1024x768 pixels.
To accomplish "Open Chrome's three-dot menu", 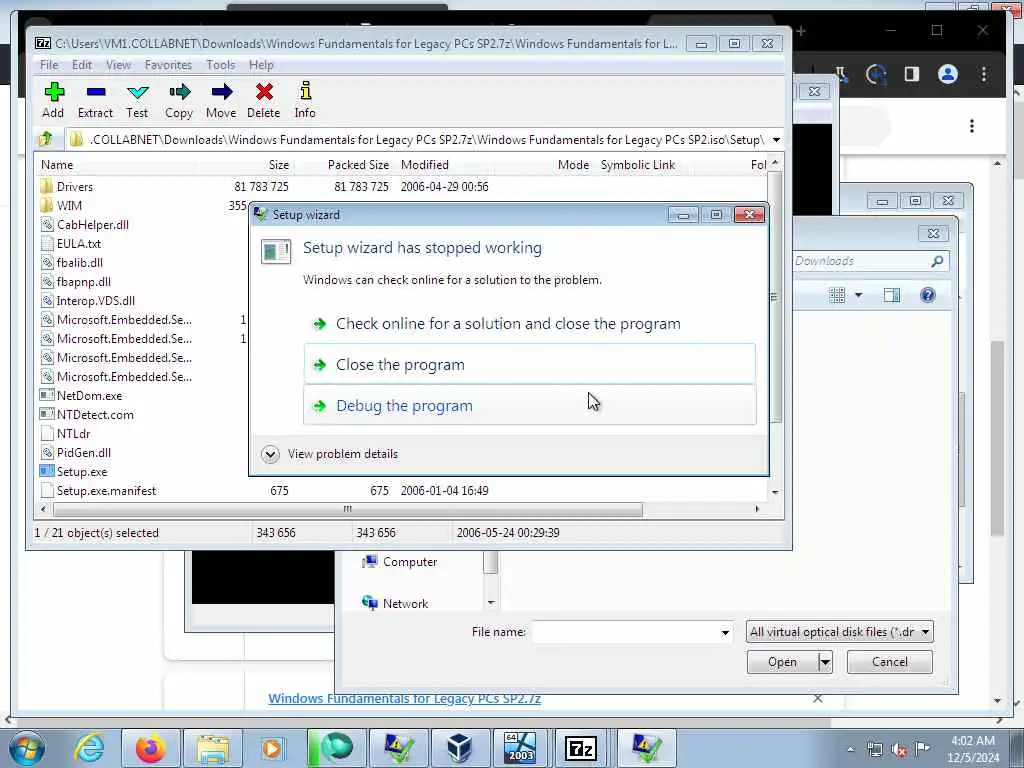I will [984, 74].
